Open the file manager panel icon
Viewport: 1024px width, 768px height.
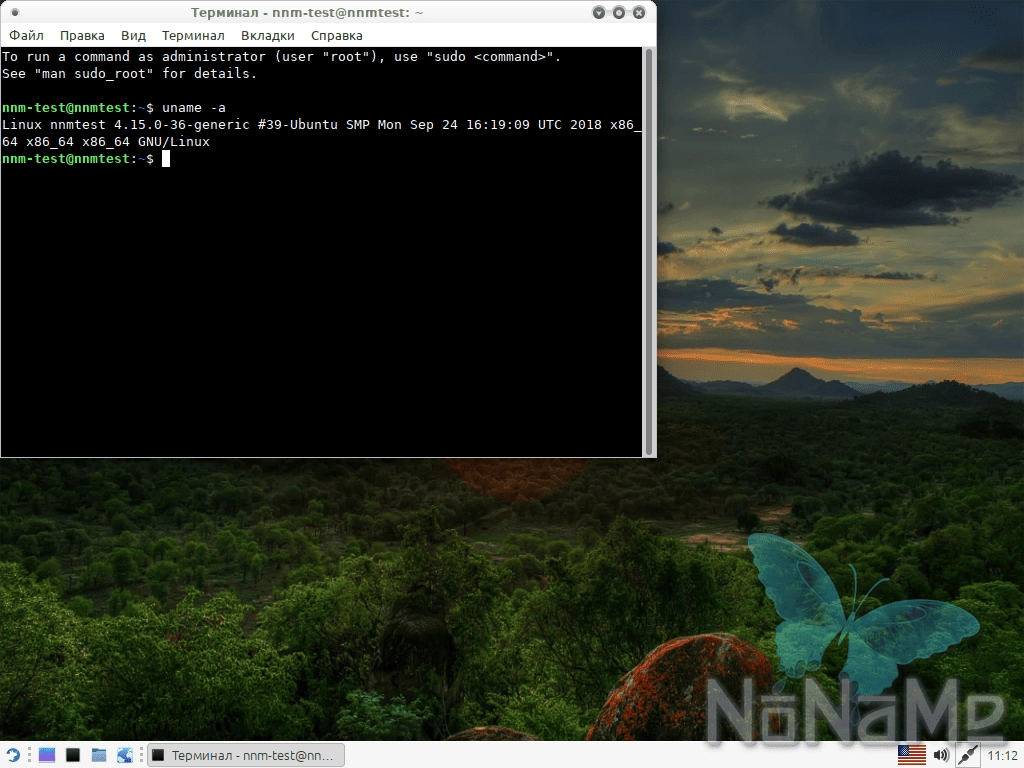point(99,756)
